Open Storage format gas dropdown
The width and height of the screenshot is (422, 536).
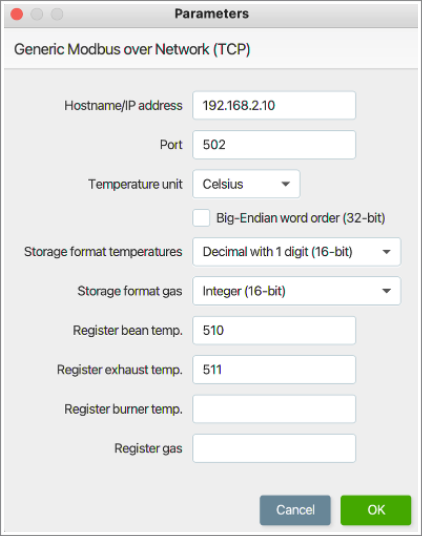click(x=297, y=291)
